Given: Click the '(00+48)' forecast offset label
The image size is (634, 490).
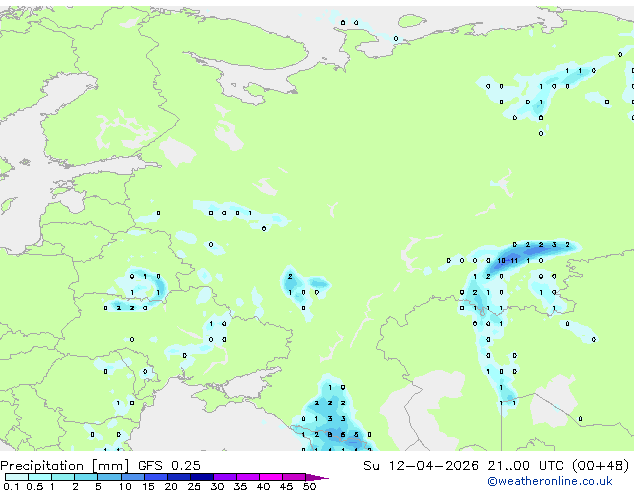Looking at the screenshot, I should 601,466.
